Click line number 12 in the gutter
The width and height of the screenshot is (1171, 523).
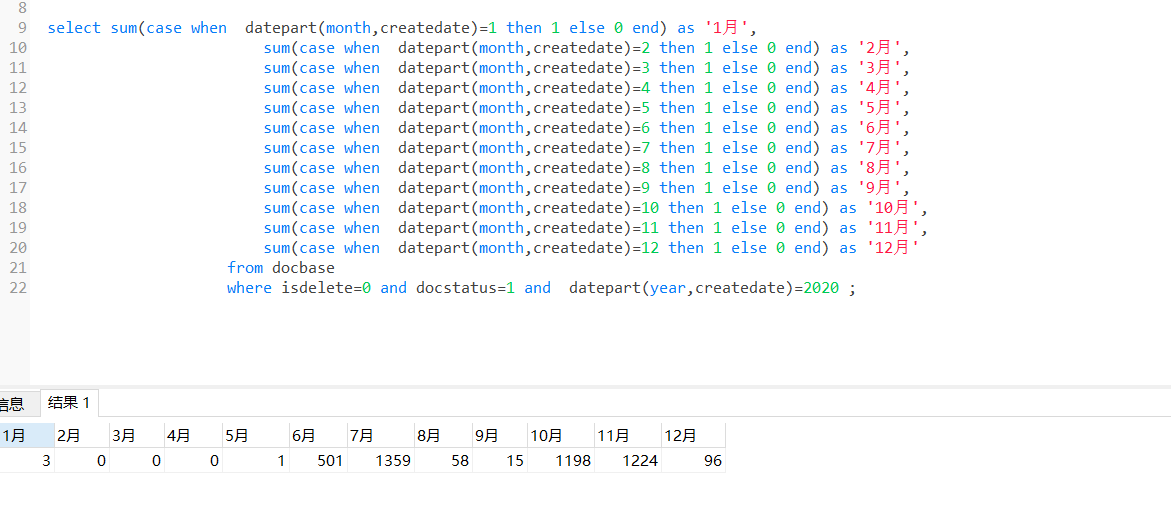(18, 88)
